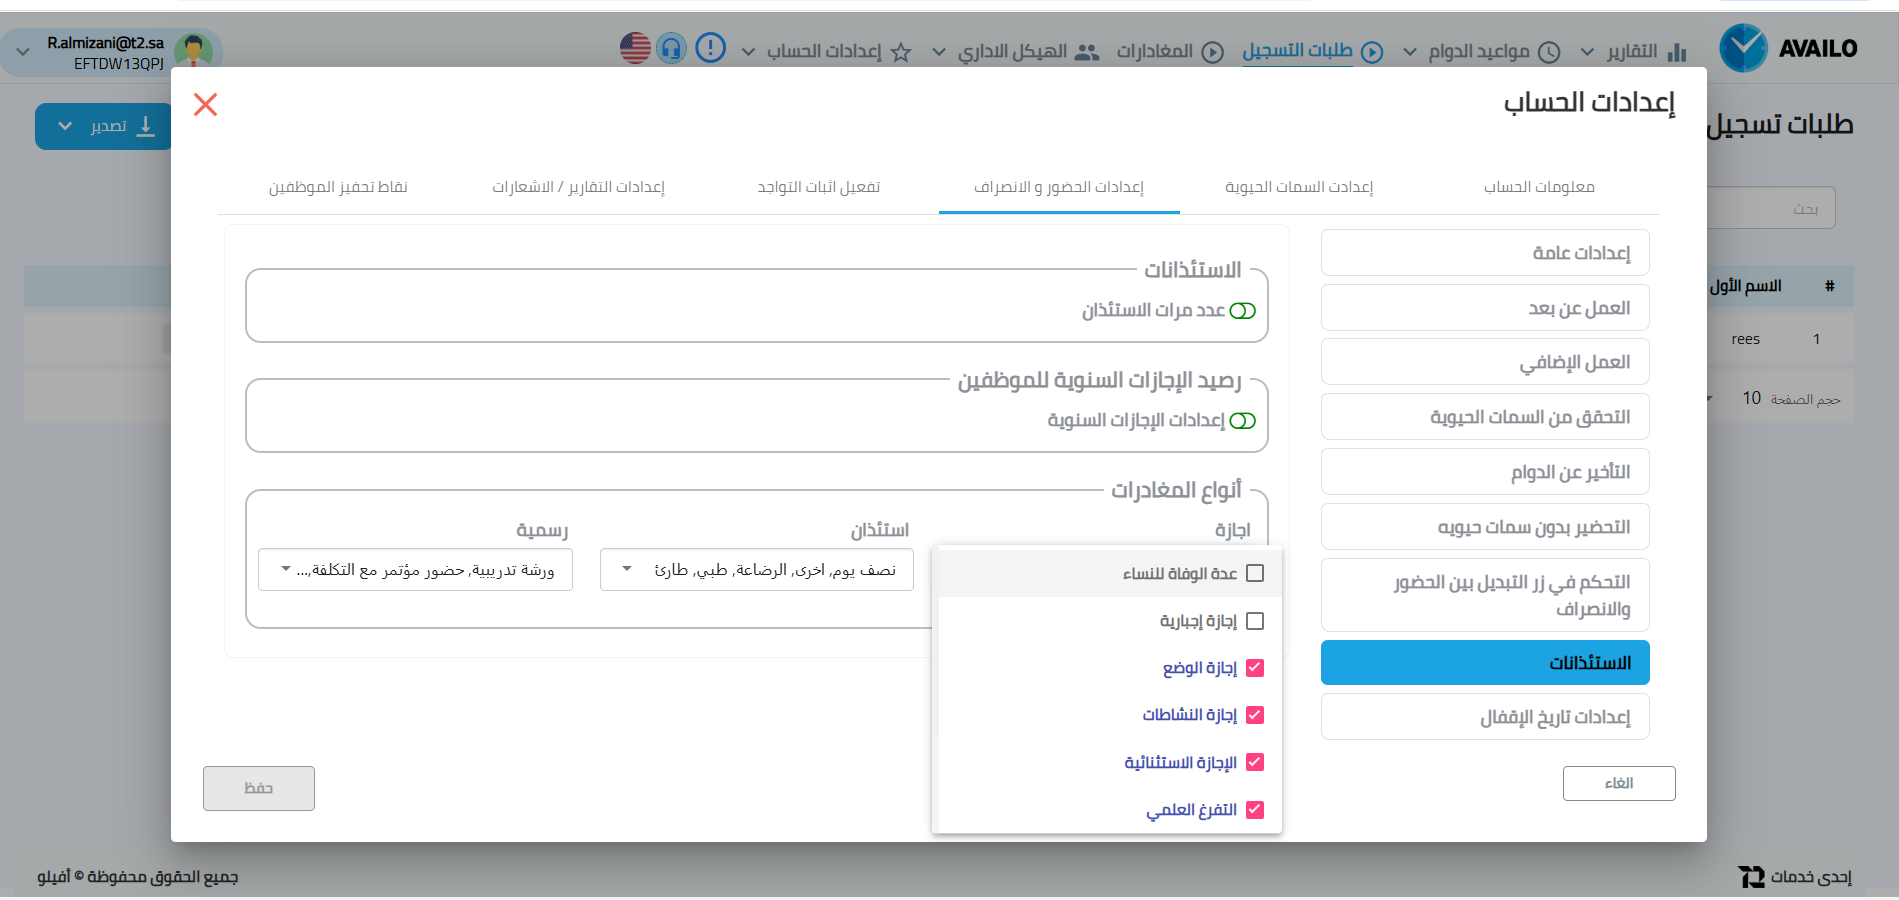1899x900 pixels.
Task: Click the reports bar chart icon
Action: [1677, 51]
